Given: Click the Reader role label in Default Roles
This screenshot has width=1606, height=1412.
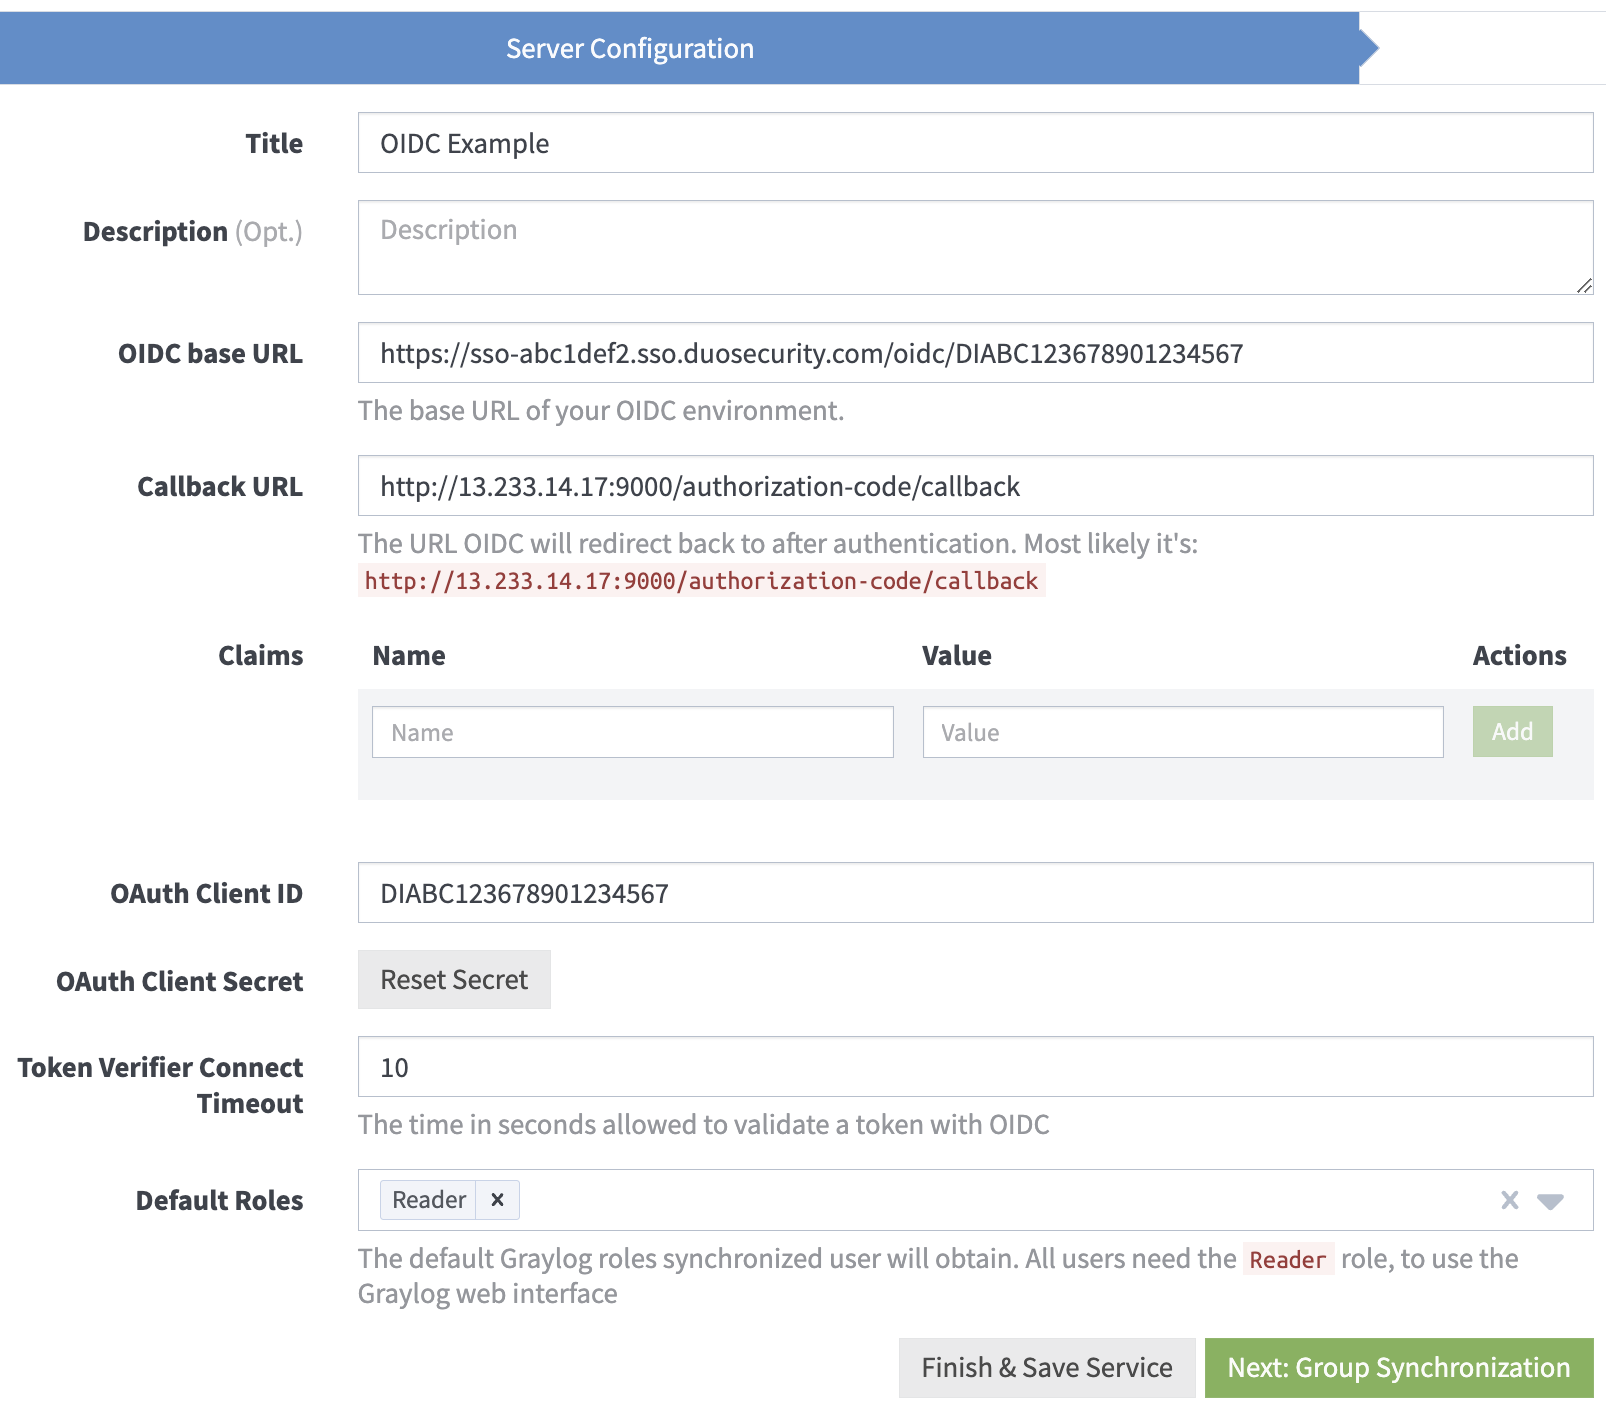Looking at the screenshot, I should [x=428, y=1199].
